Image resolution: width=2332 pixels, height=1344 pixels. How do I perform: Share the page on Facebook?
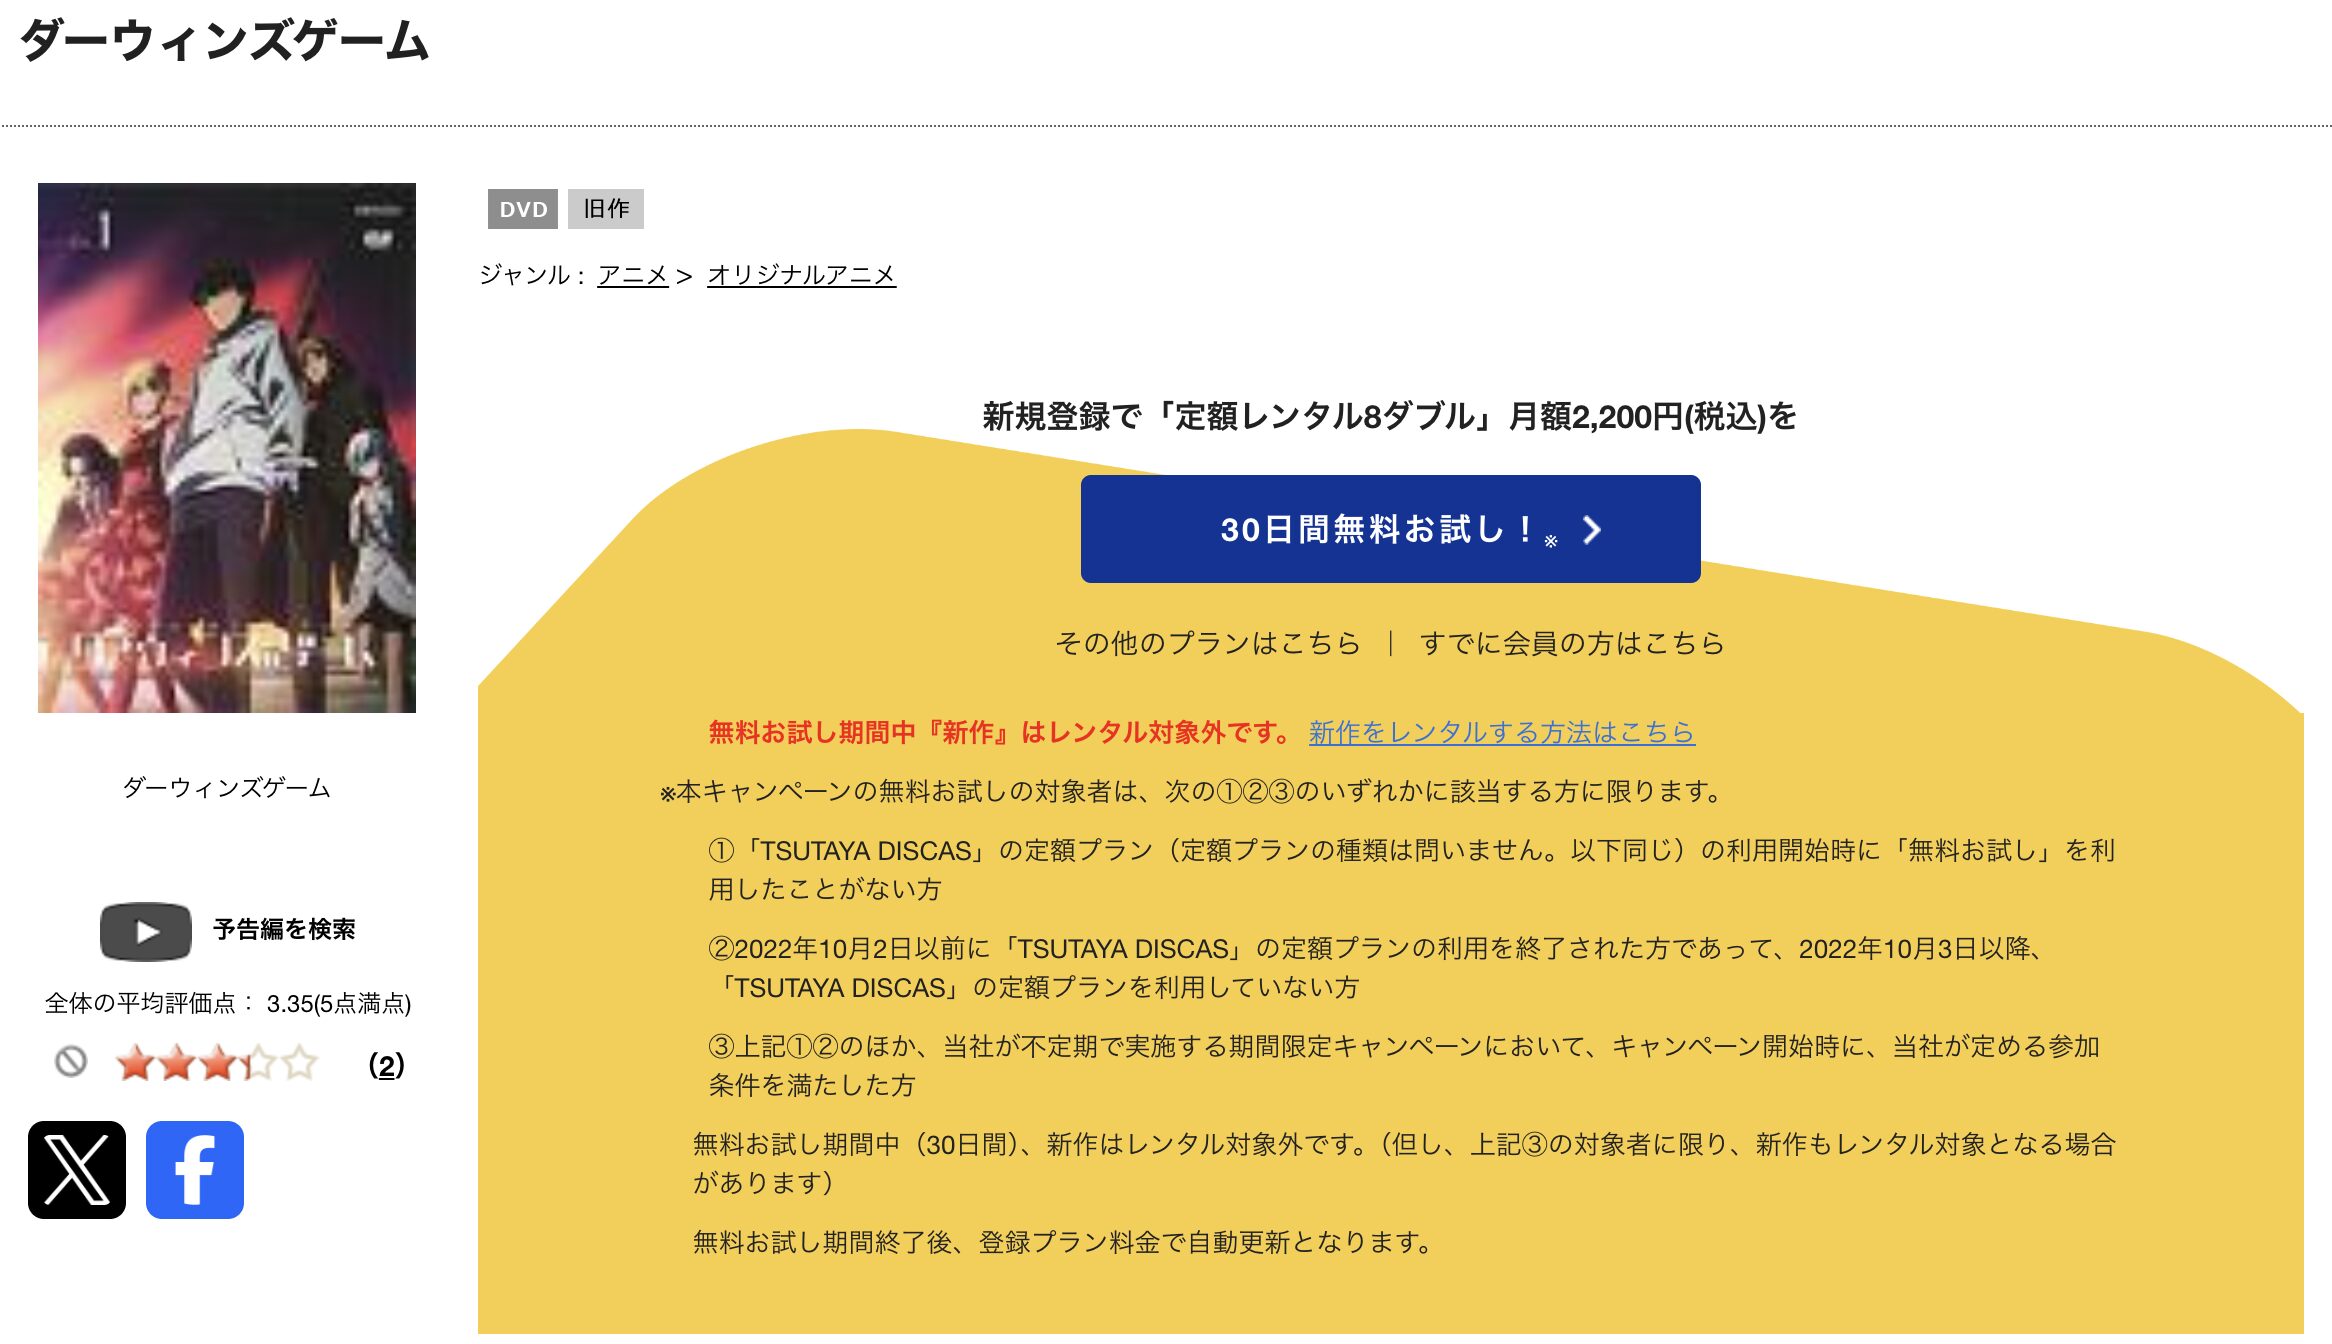point(195,1169)
